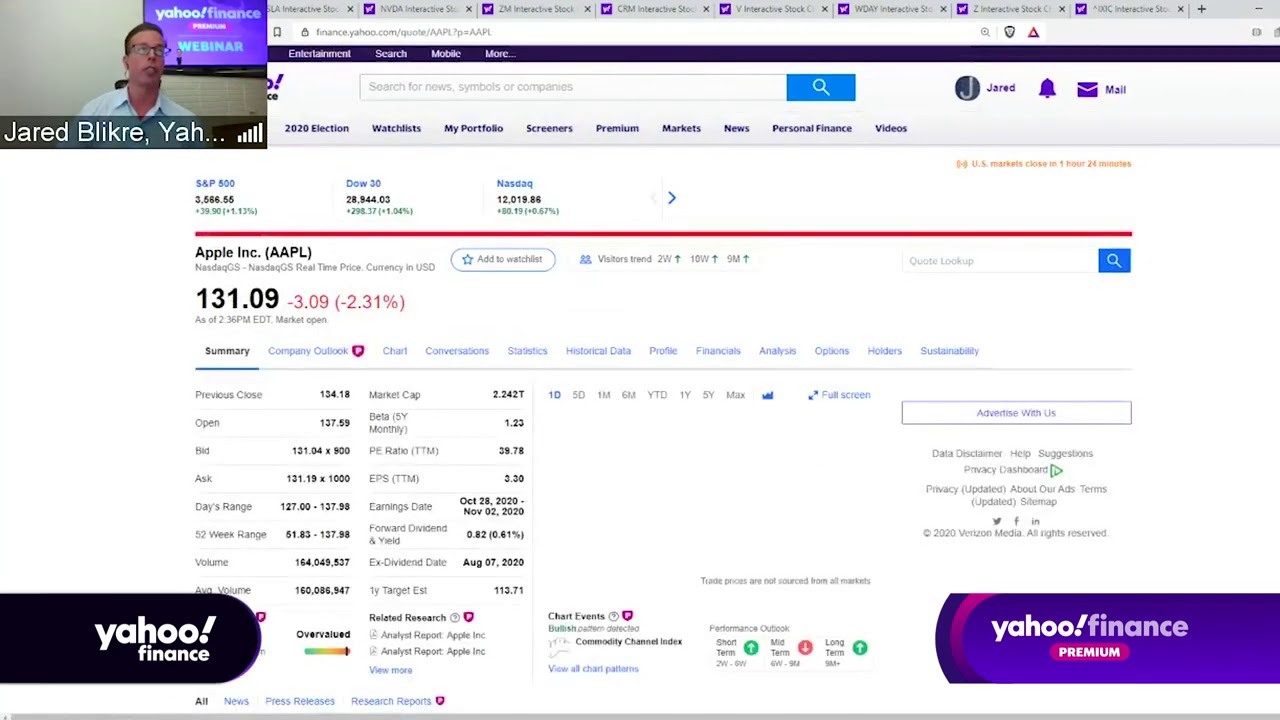Image resolution: width=1280 pixels, height=720 pixels.
Task: Click the main search input field
Action: (x=573, y=87)
